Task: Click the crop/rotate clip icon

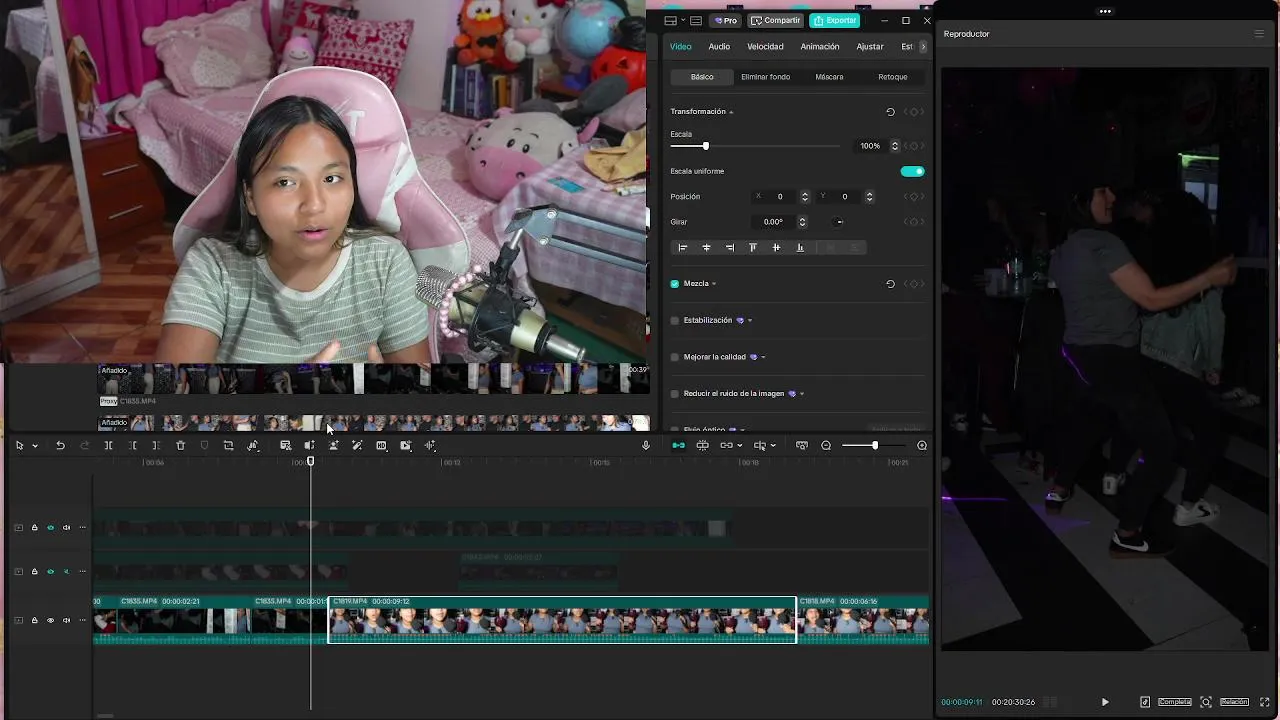Action: [228, 445]
